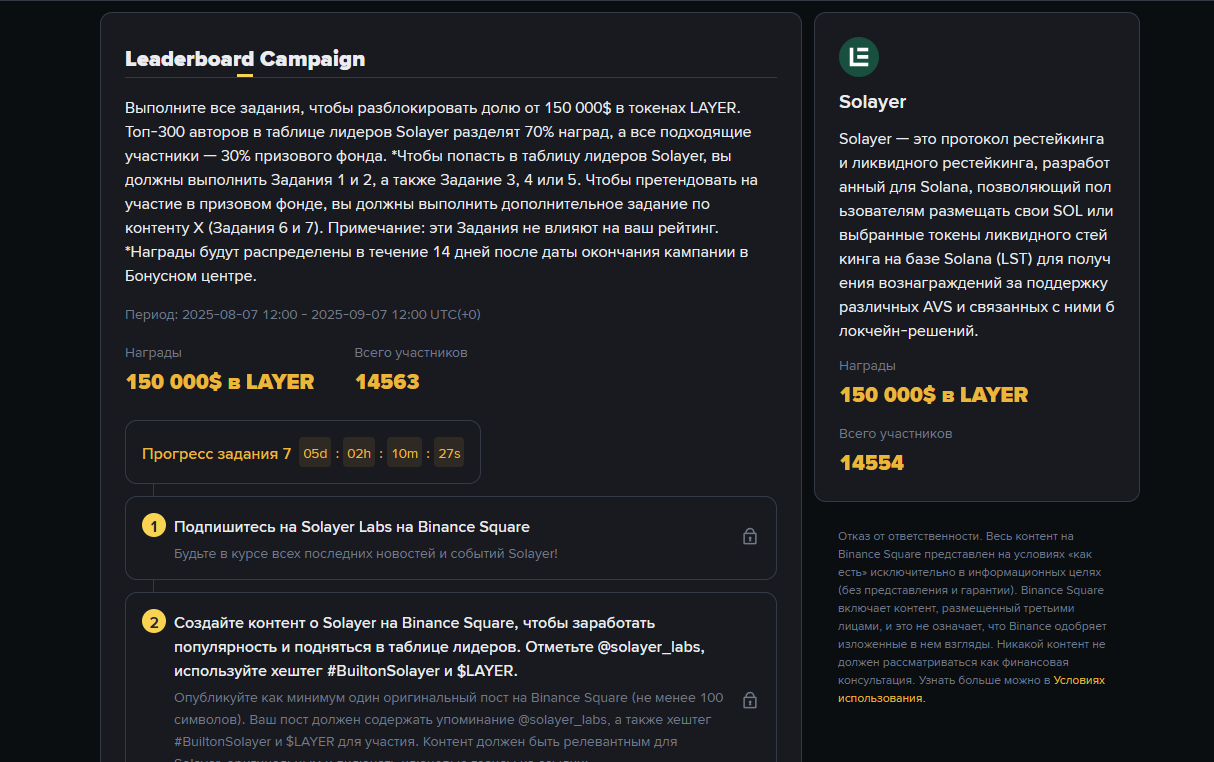This screenshot has height=762, width=1214.
Task: Click the Solayer restaking protocol description
Action: (977, 235)
